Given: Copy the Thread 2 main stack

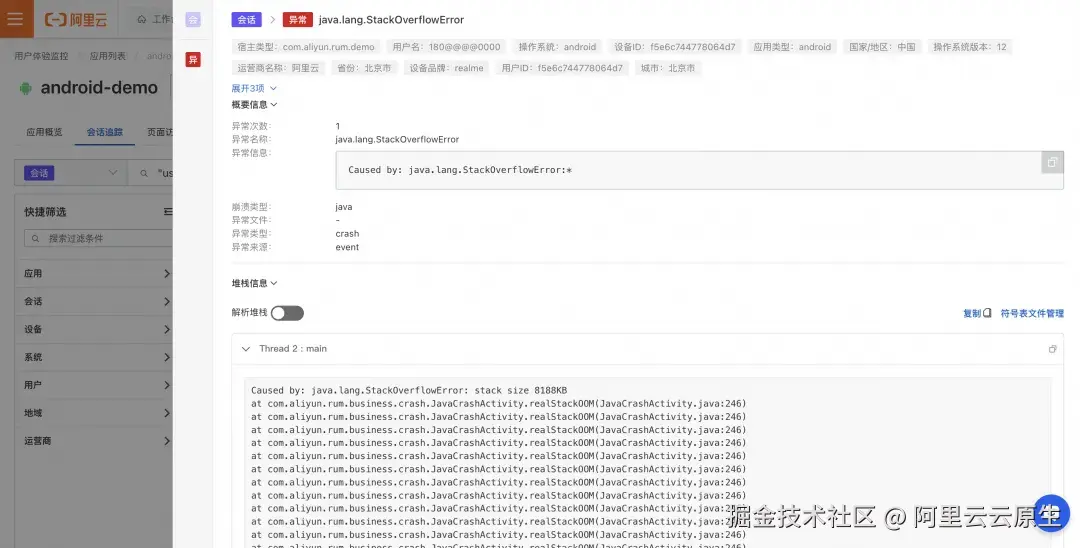Looking at the screenshot, I should coord(1052,349).
